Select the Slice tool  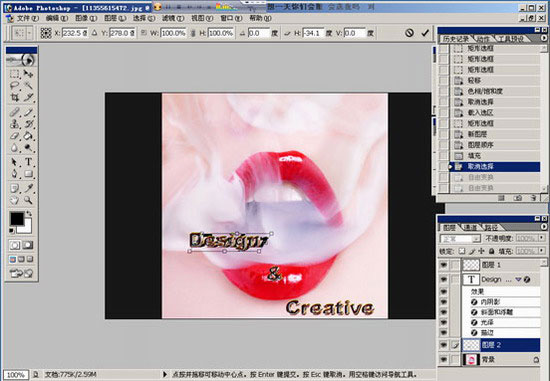click(28, 97)
